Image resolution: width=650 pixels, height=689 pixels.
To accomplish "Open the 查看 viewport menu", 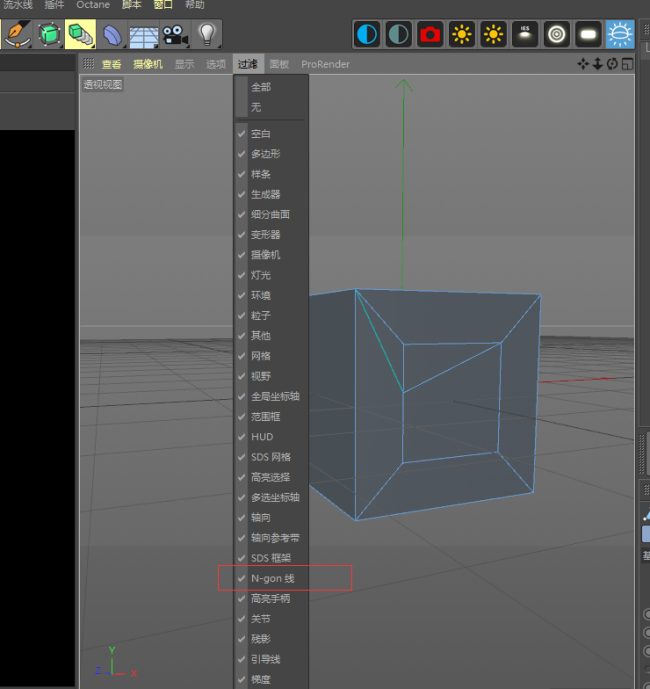I will (111, 64).
